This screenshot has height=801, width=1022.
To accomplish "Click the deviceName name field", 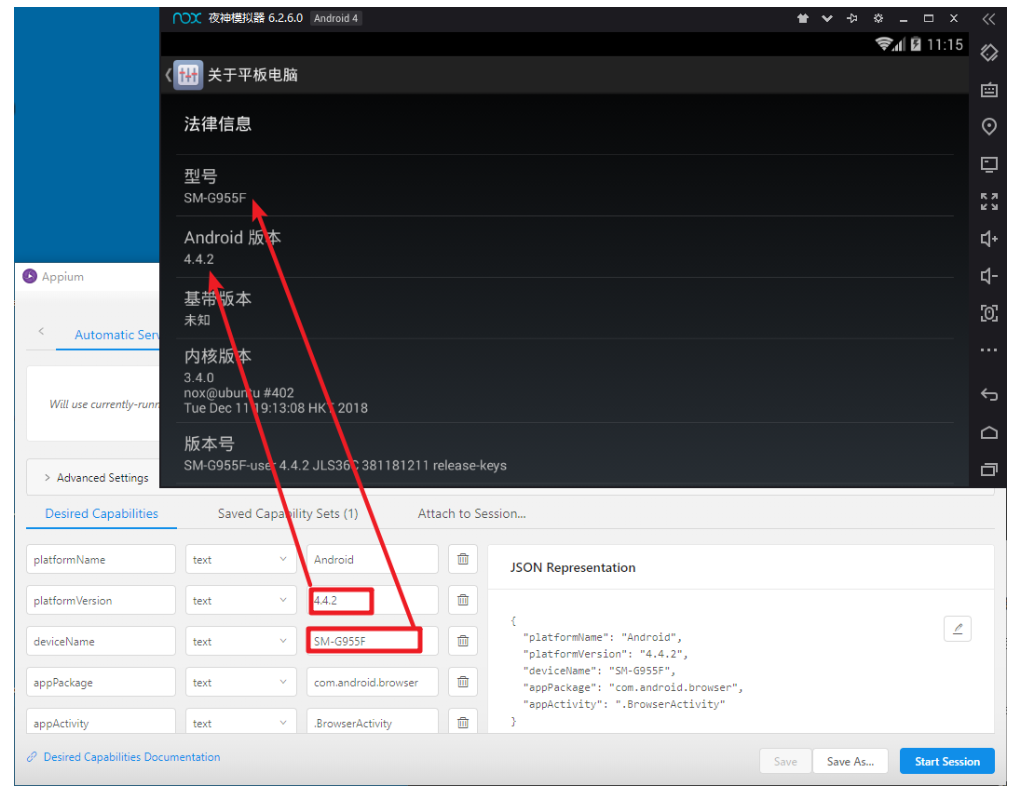I will pyautogui.click(x=101, y=641).
